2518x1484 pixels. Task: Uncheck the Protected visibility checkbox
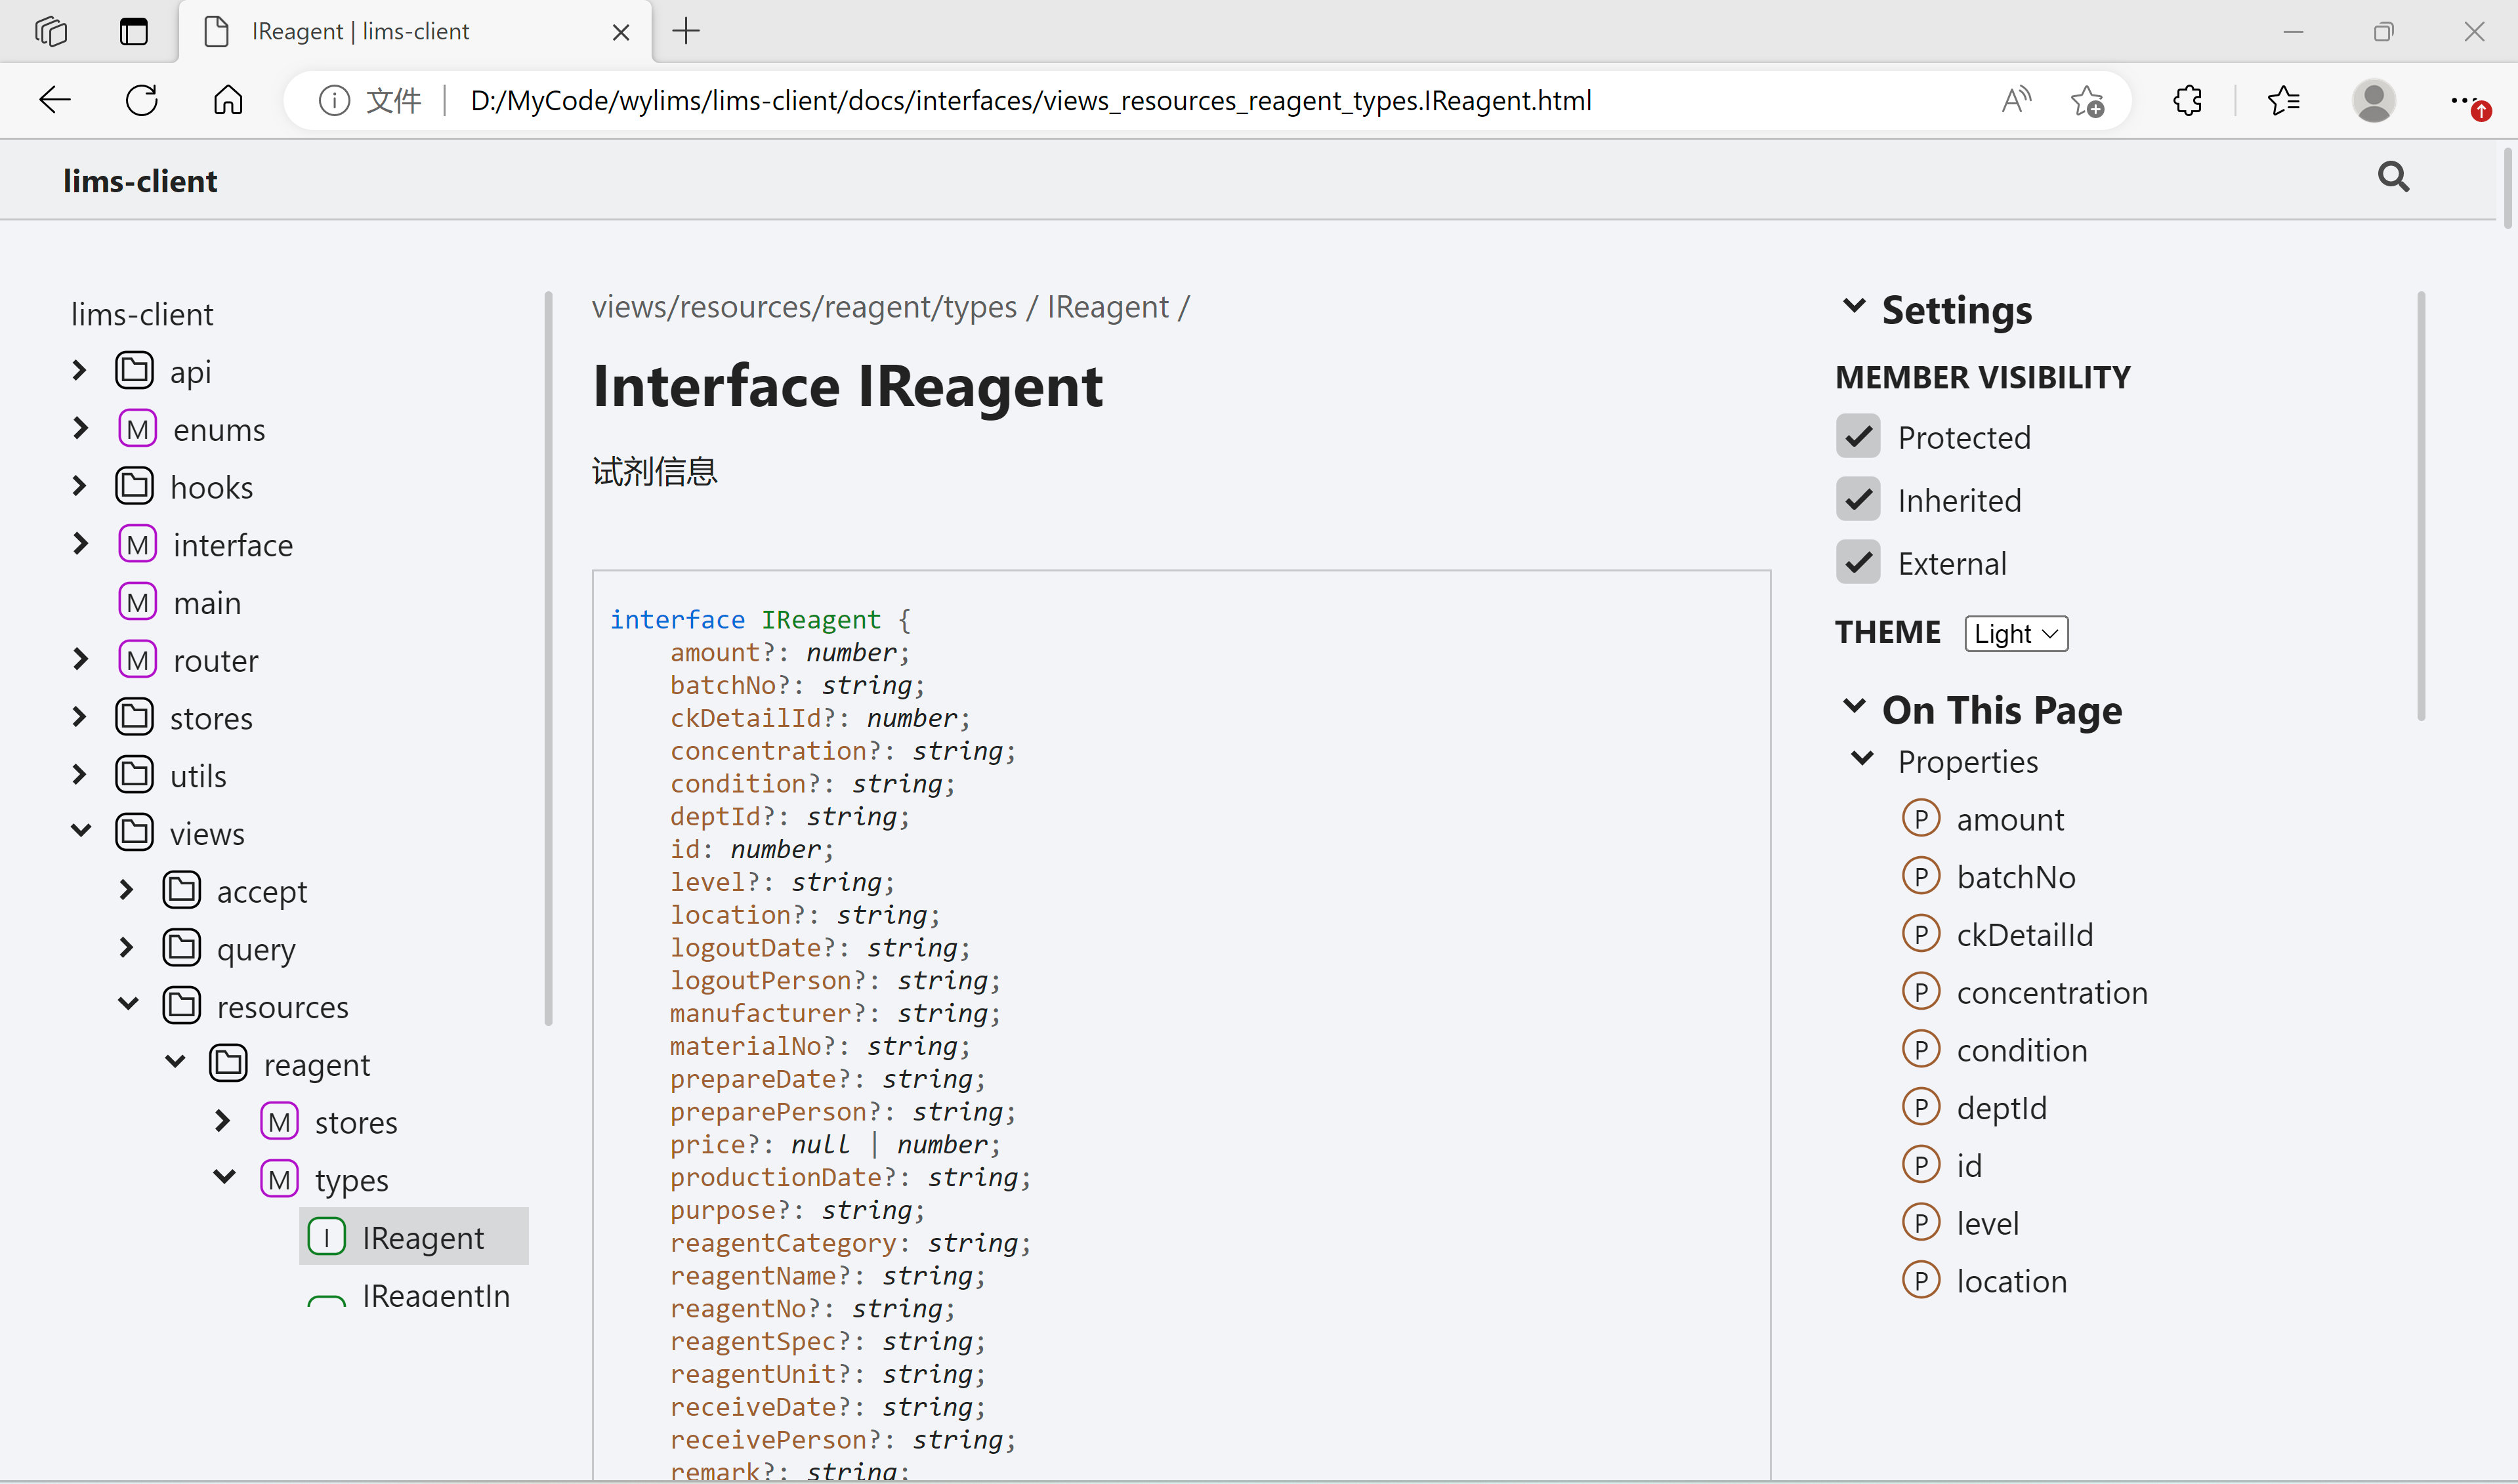tap(1858, 437)
